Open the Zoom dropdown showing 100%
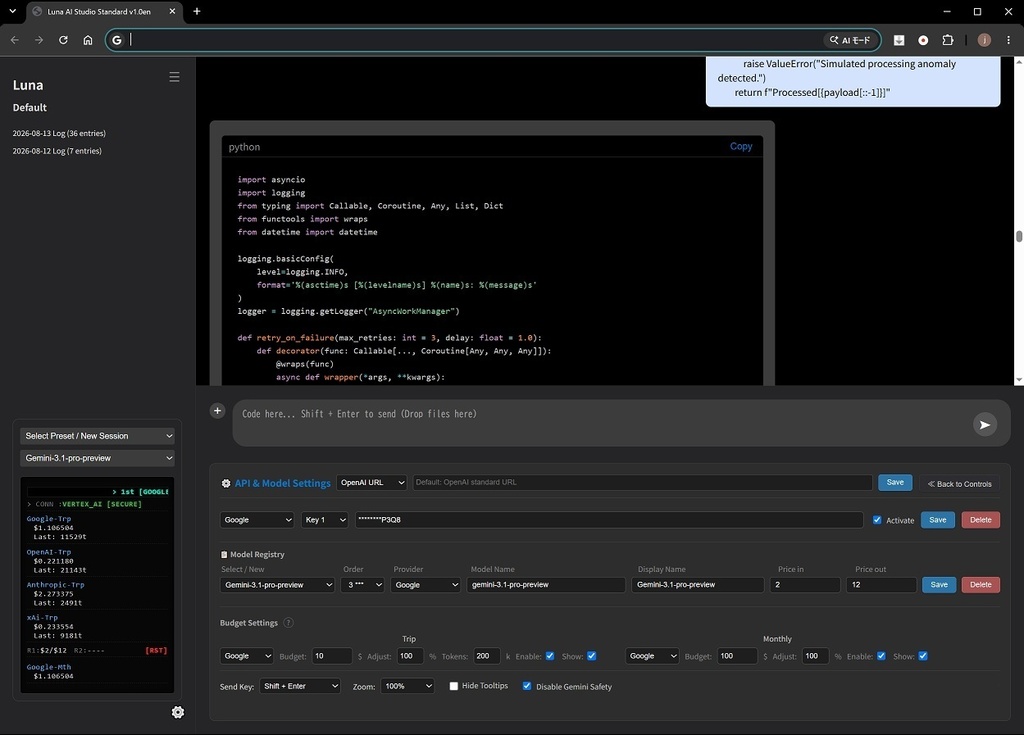Image resolution: width=1024 pixels, height=735 pixels. [408, 686]
